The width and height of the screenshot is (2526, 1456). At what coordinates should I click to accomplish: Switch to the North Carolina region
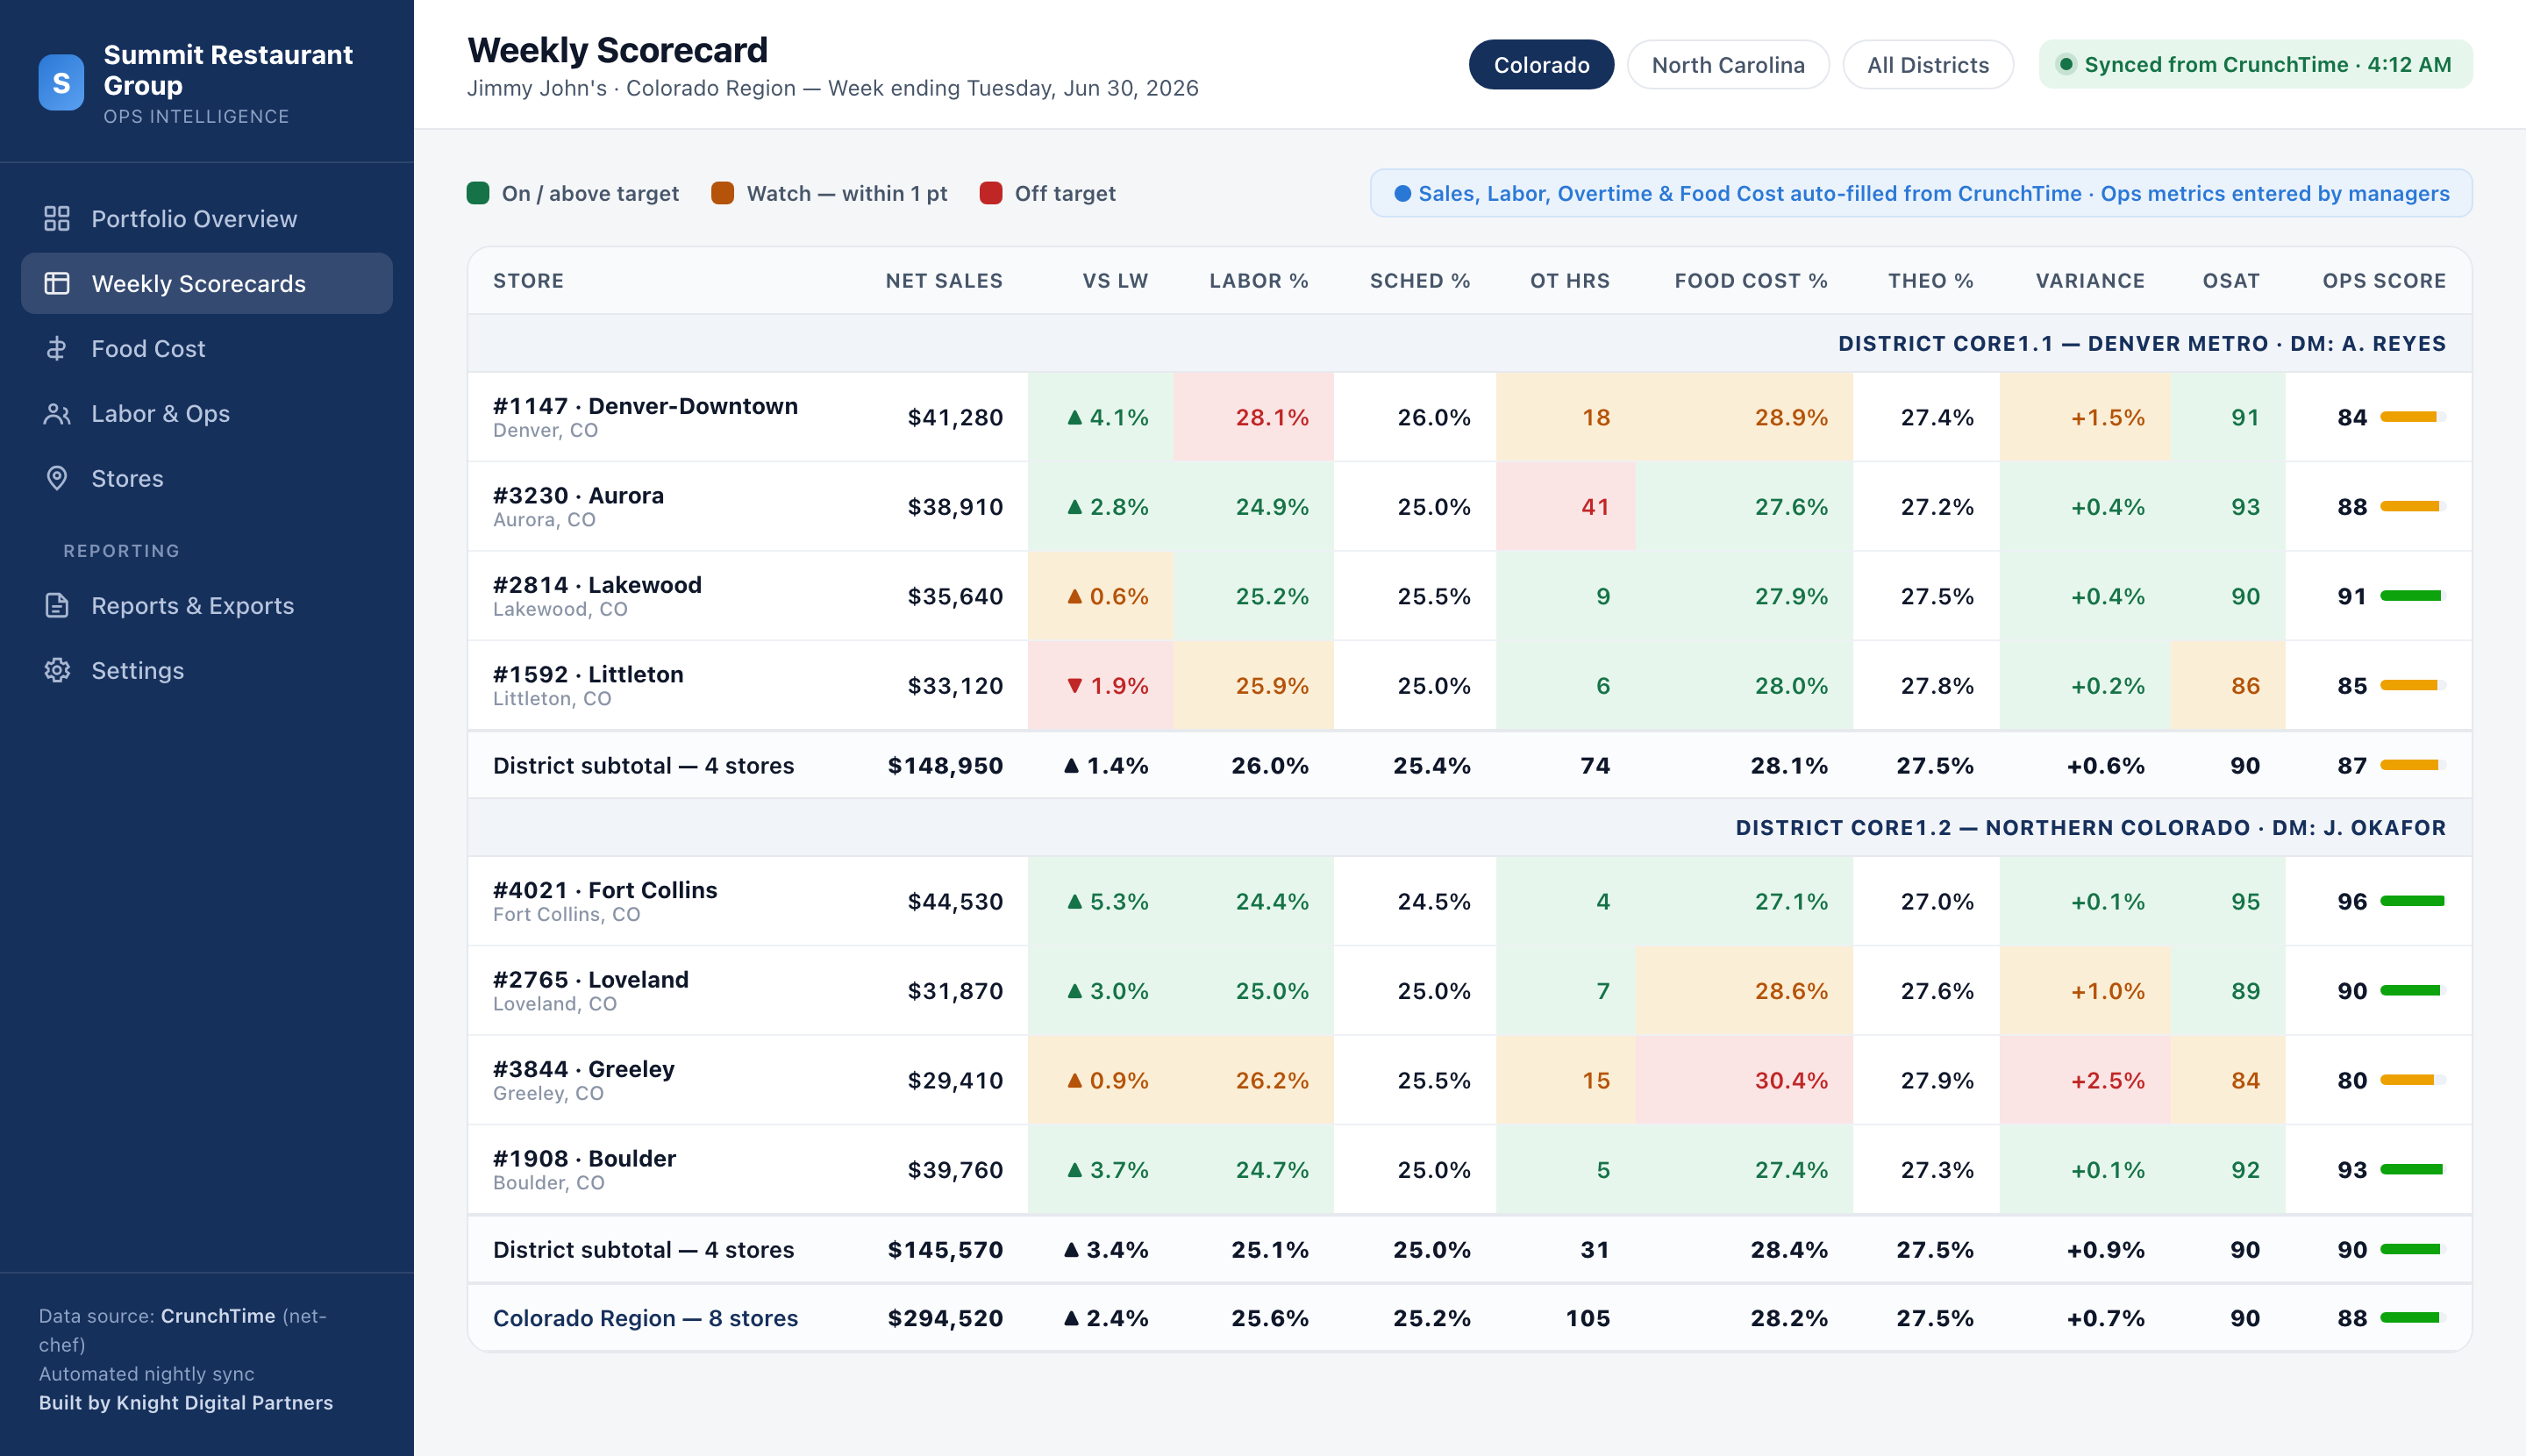tap(1728, 65)
